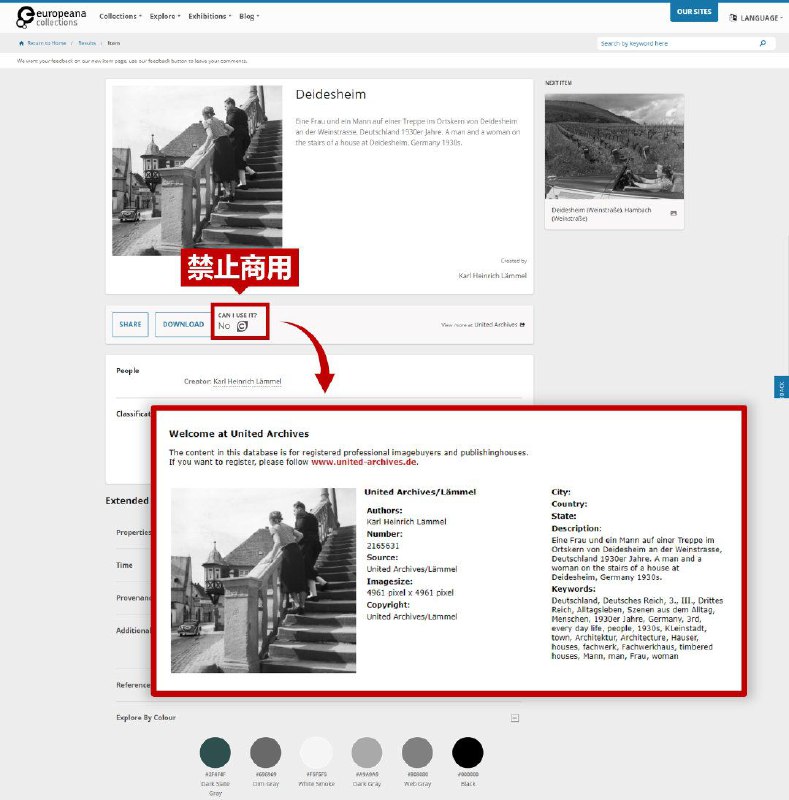This screenshot has width=789, height=800.
Task: Collapse the Explore By Colour section
Action: click(x=515, y=718)
